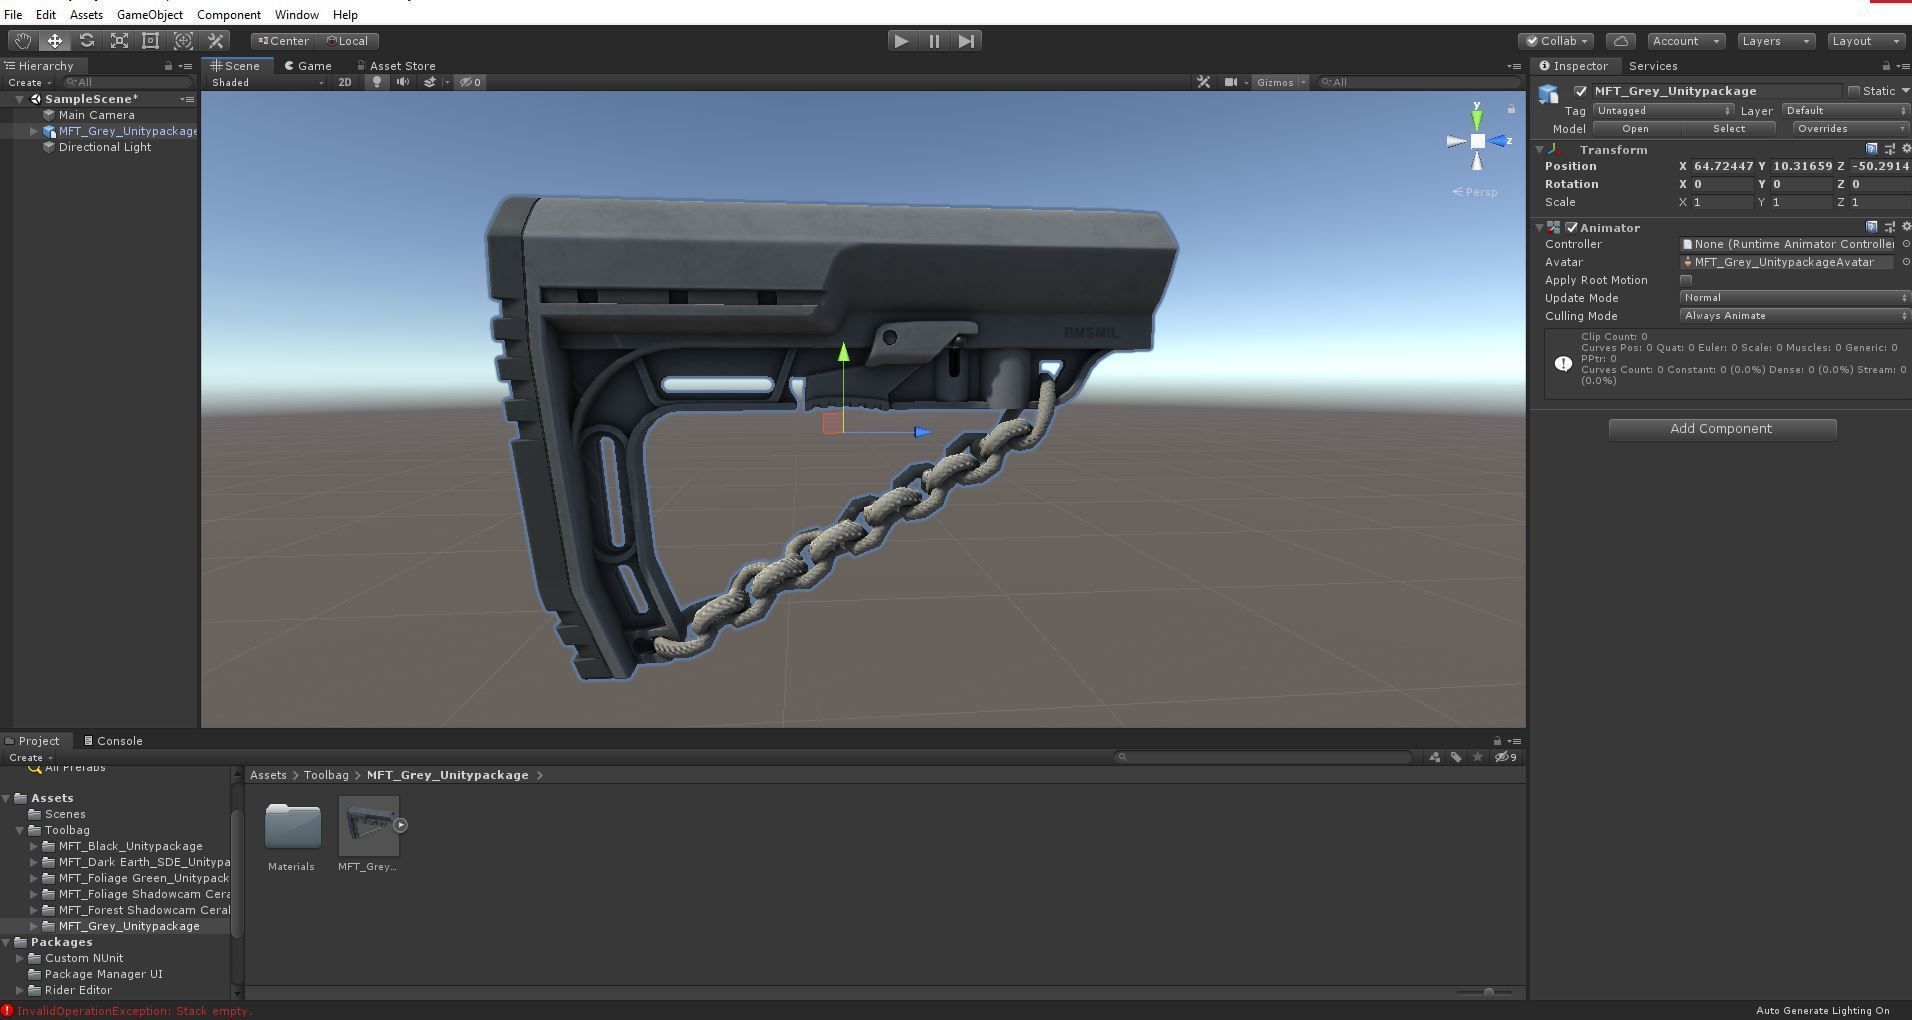
Task: Toggle scene effects icon
Action: click(430, 82)
